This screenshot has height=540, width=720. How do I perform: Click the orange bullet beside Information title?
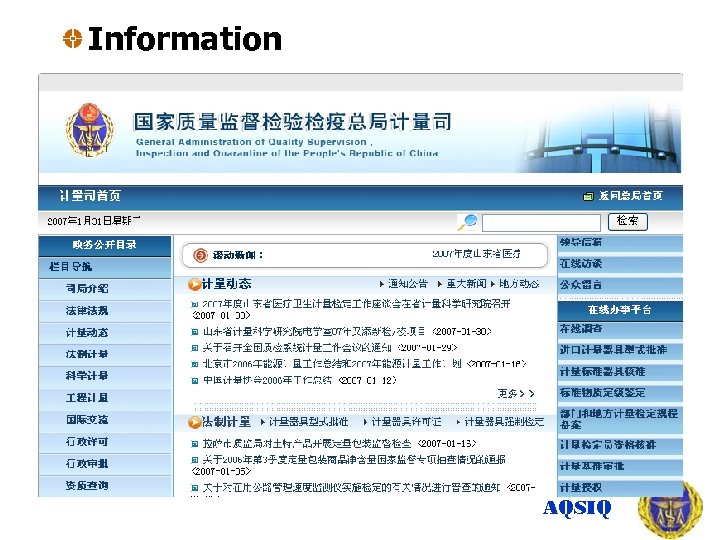coord(73,38)
